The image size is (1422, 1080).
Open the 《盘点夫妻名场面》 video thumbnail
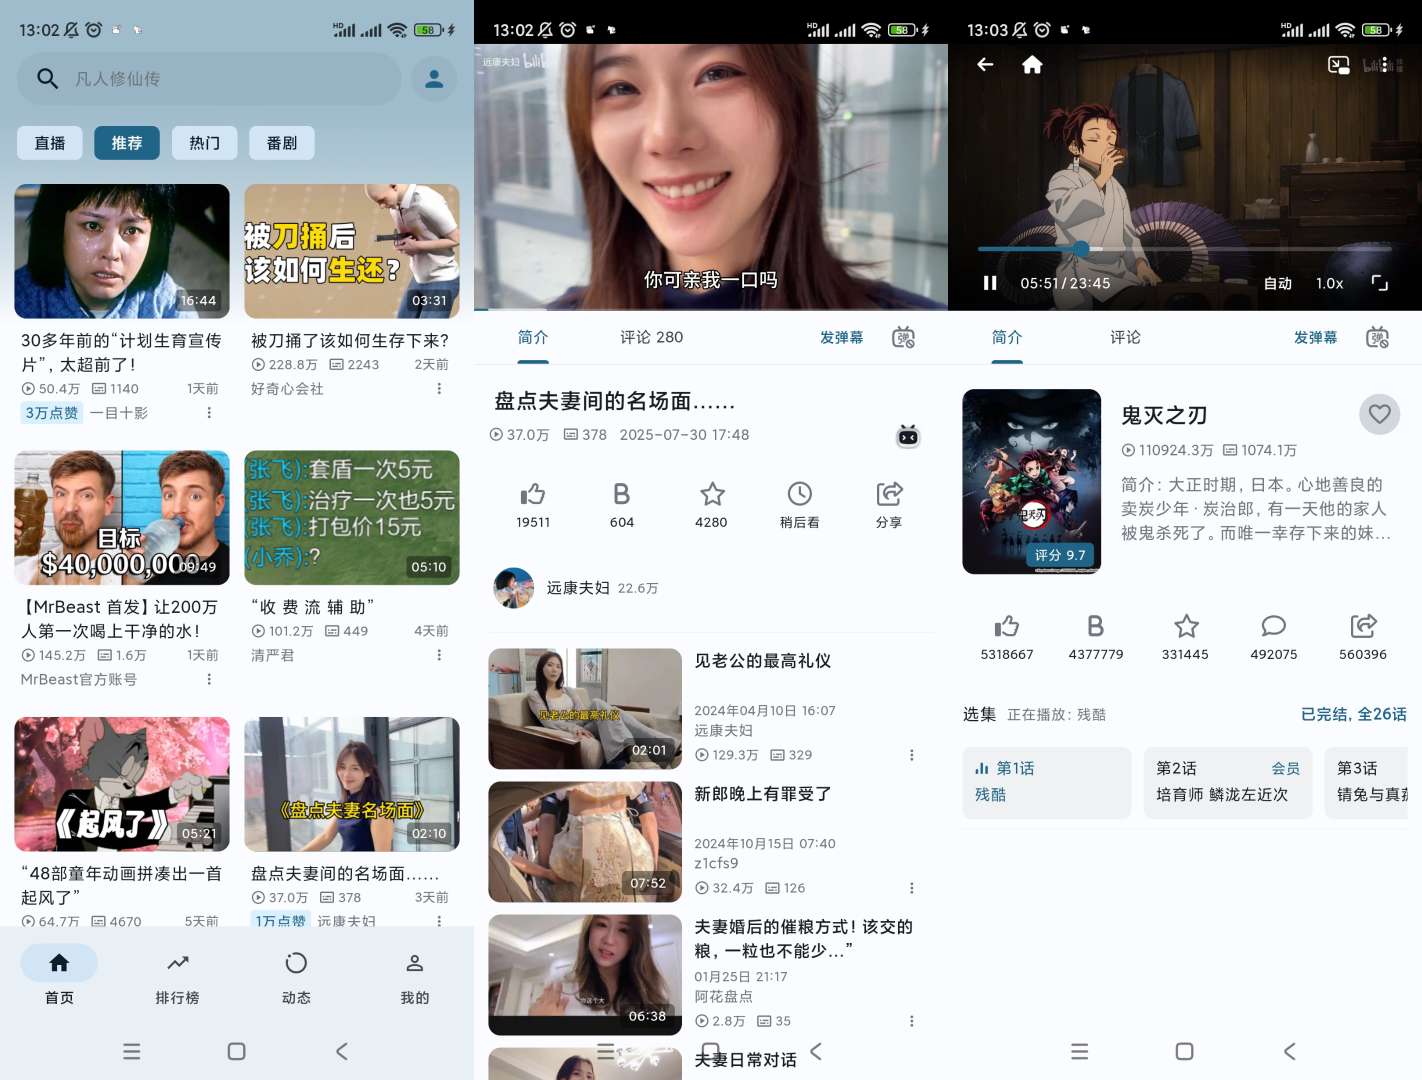click(352, 784)
